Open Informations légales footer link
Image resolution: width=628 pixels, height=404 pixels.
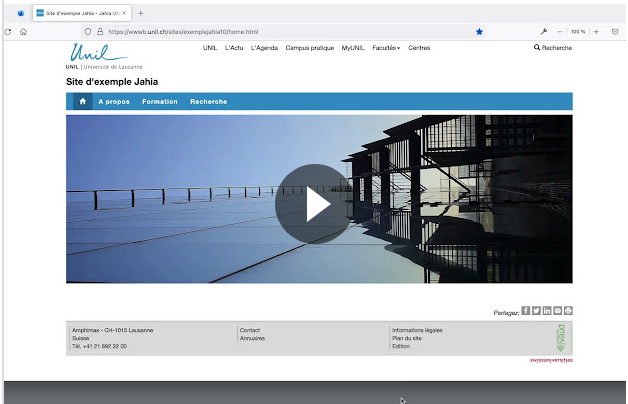417,330
